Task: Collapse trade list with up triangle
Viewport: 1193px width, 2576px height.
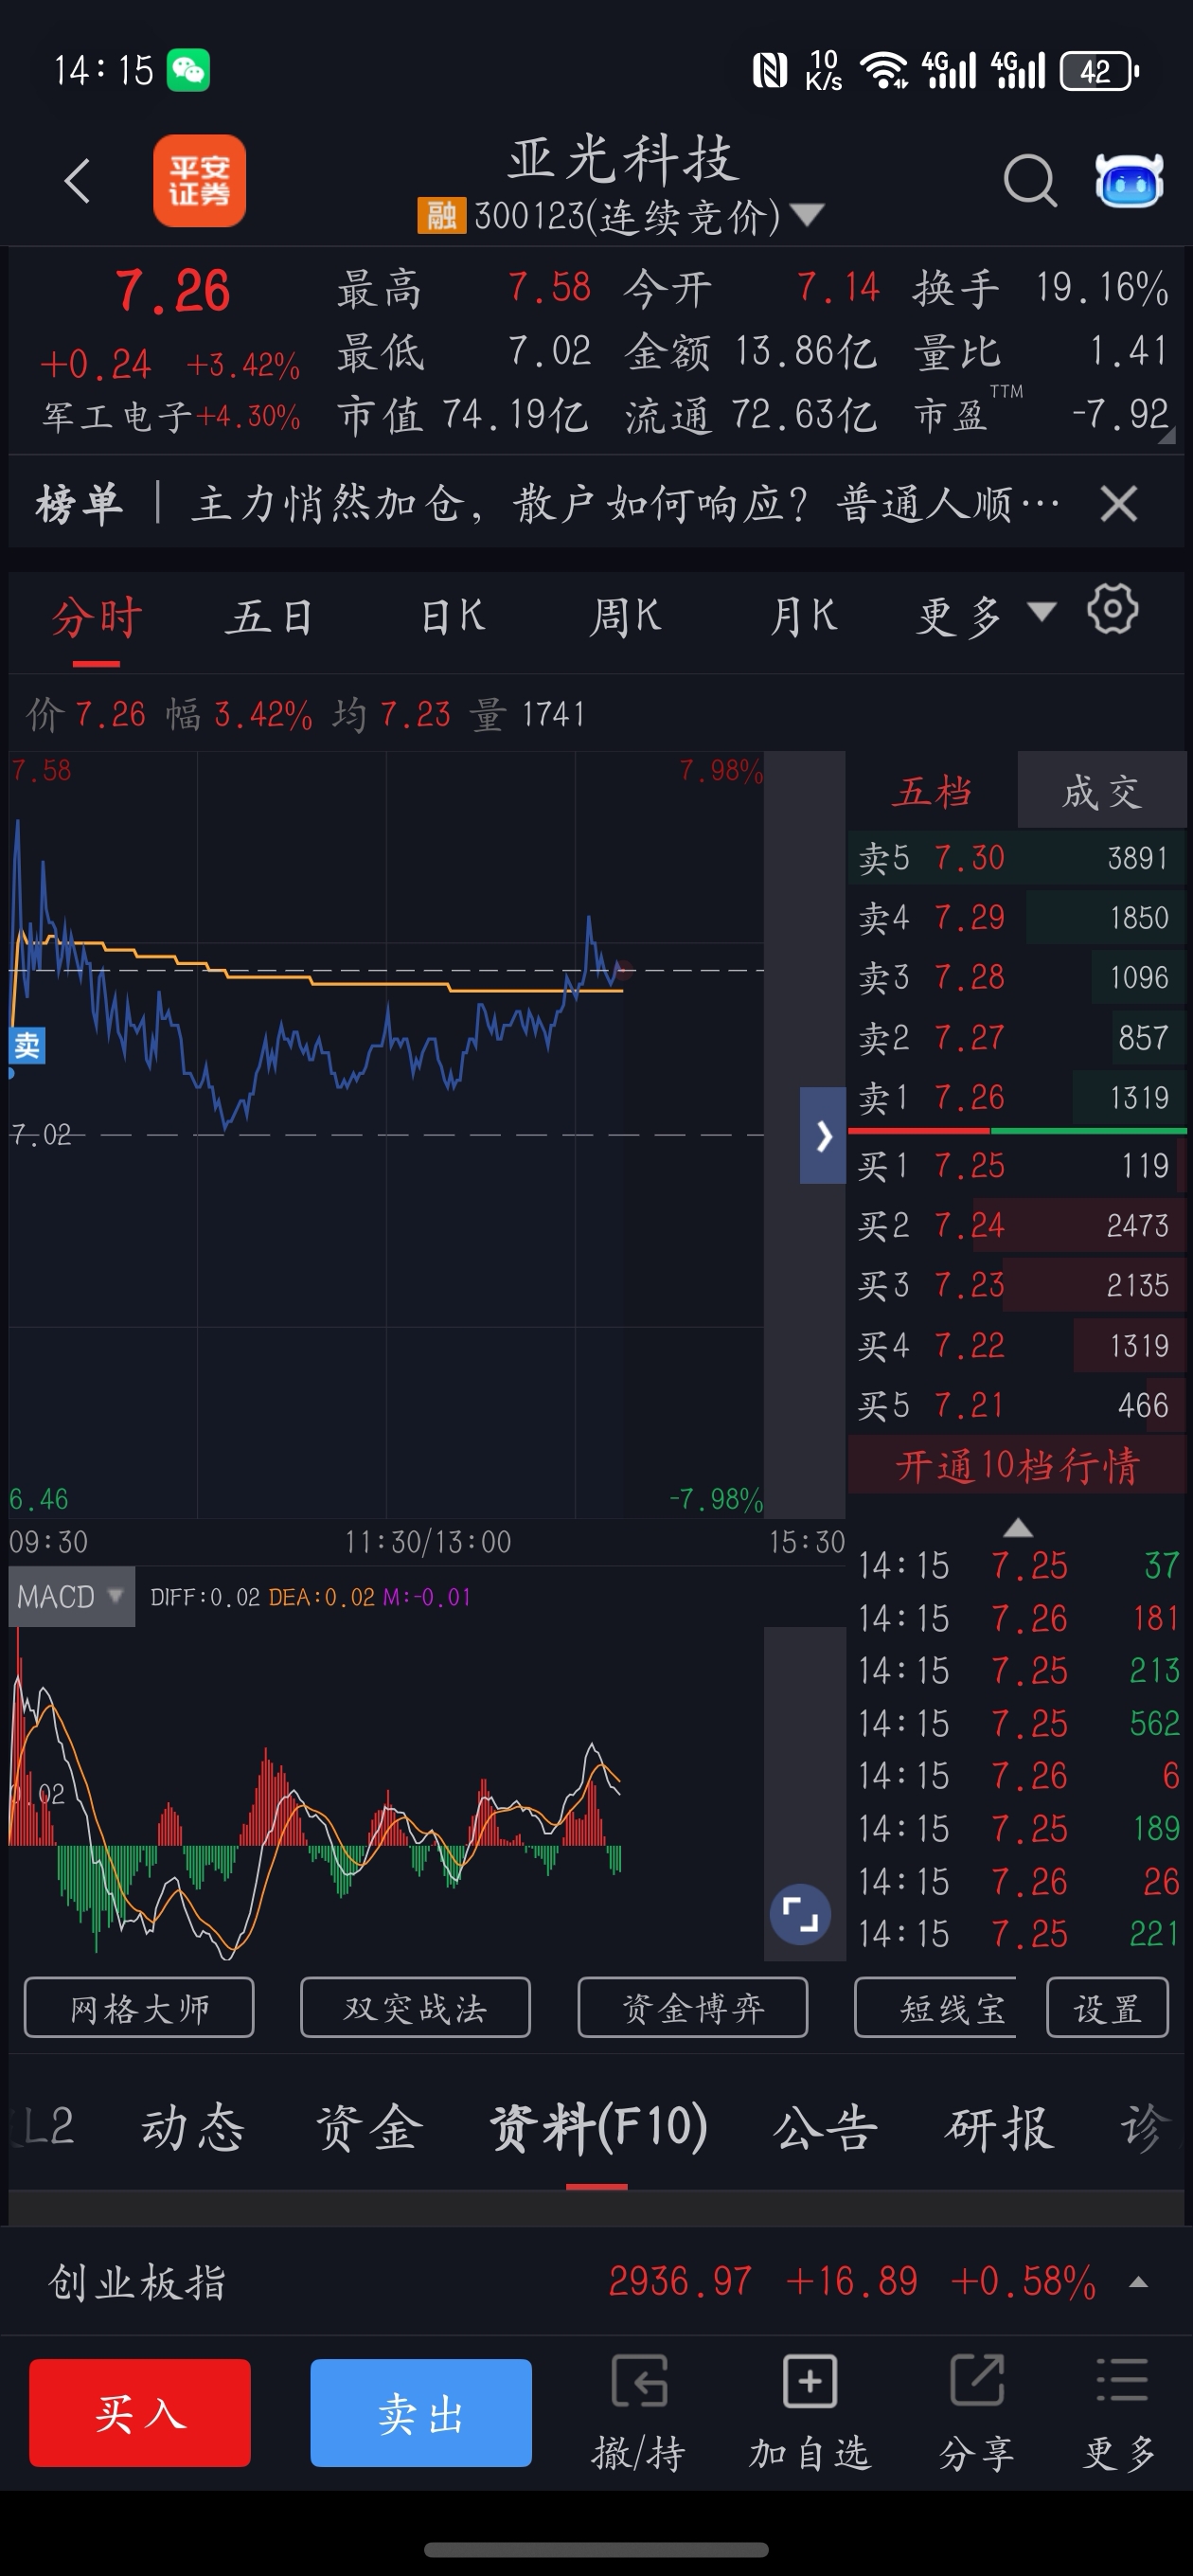Action: coord(1017,1527)
